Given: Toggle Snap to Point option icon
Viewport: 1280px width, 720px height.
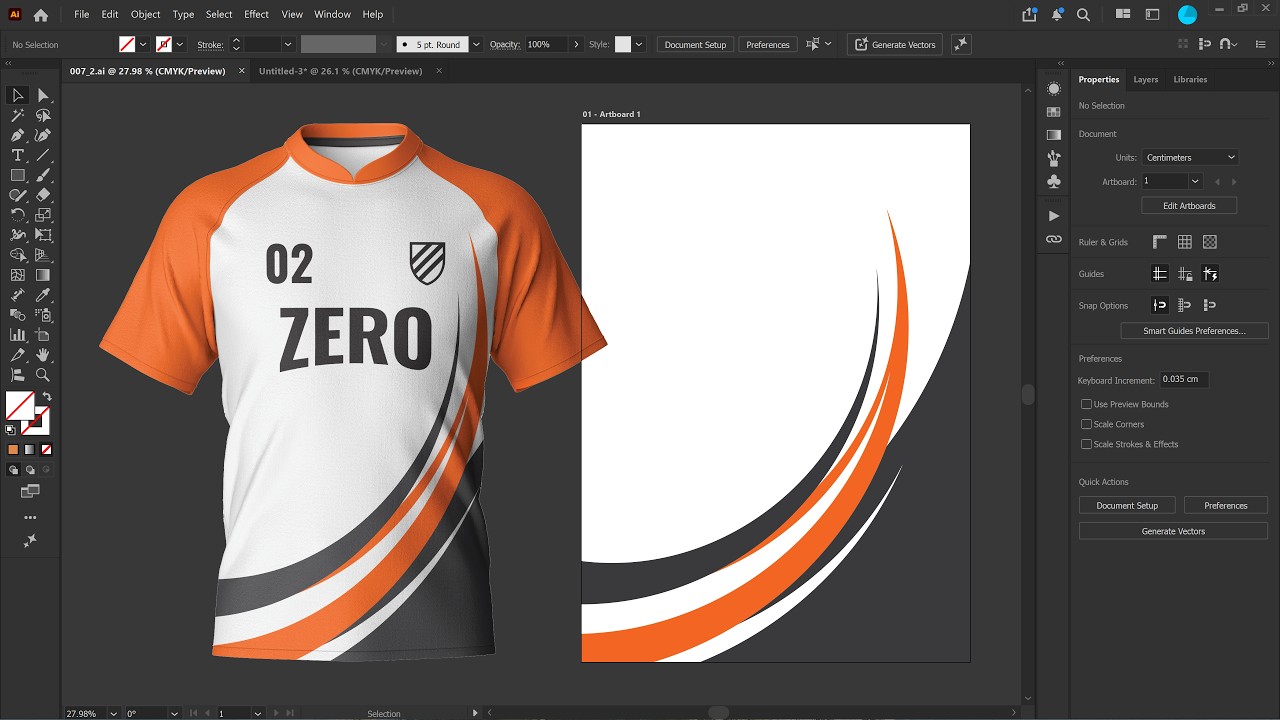Looking at the screenshot, I should 1160,305.
